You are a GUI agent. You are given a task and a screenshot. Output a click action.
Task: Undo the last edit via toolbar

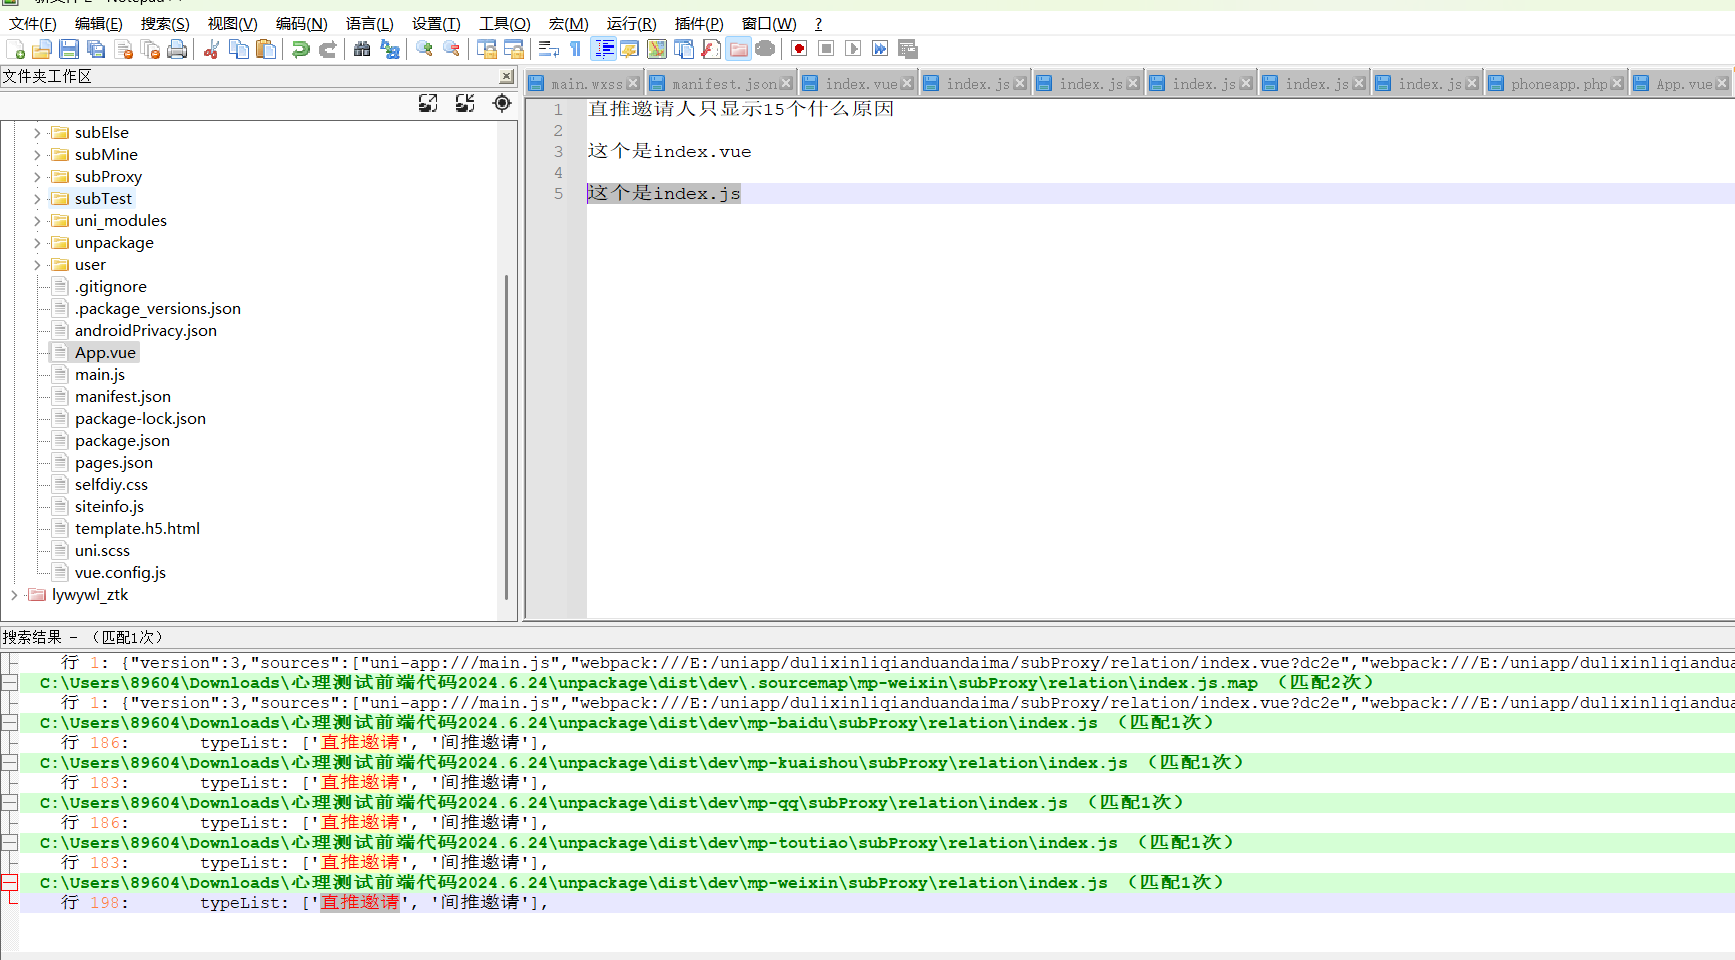pyautogui.click(x=300, y=49)
